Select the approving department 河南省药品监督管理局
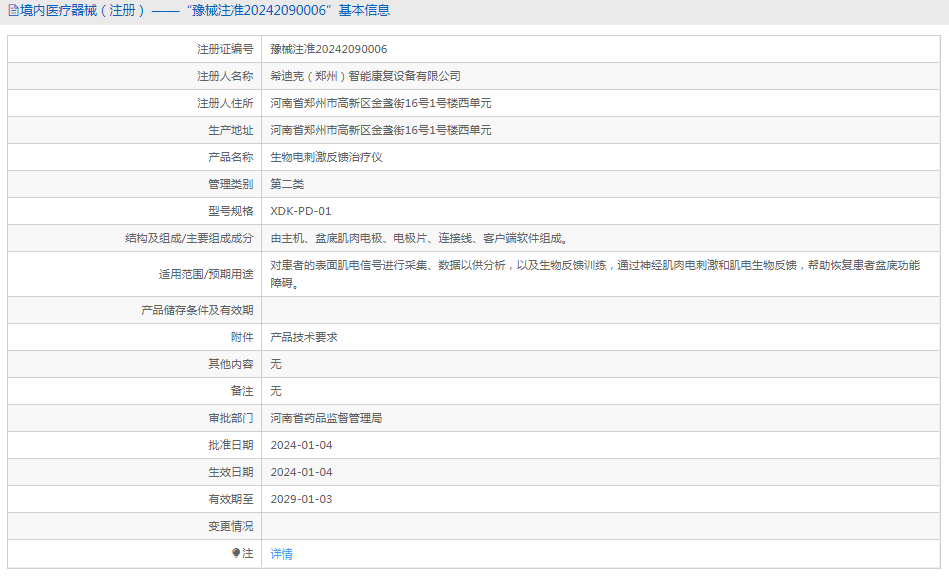Viewport: 949px width, 577px height. 326,418
